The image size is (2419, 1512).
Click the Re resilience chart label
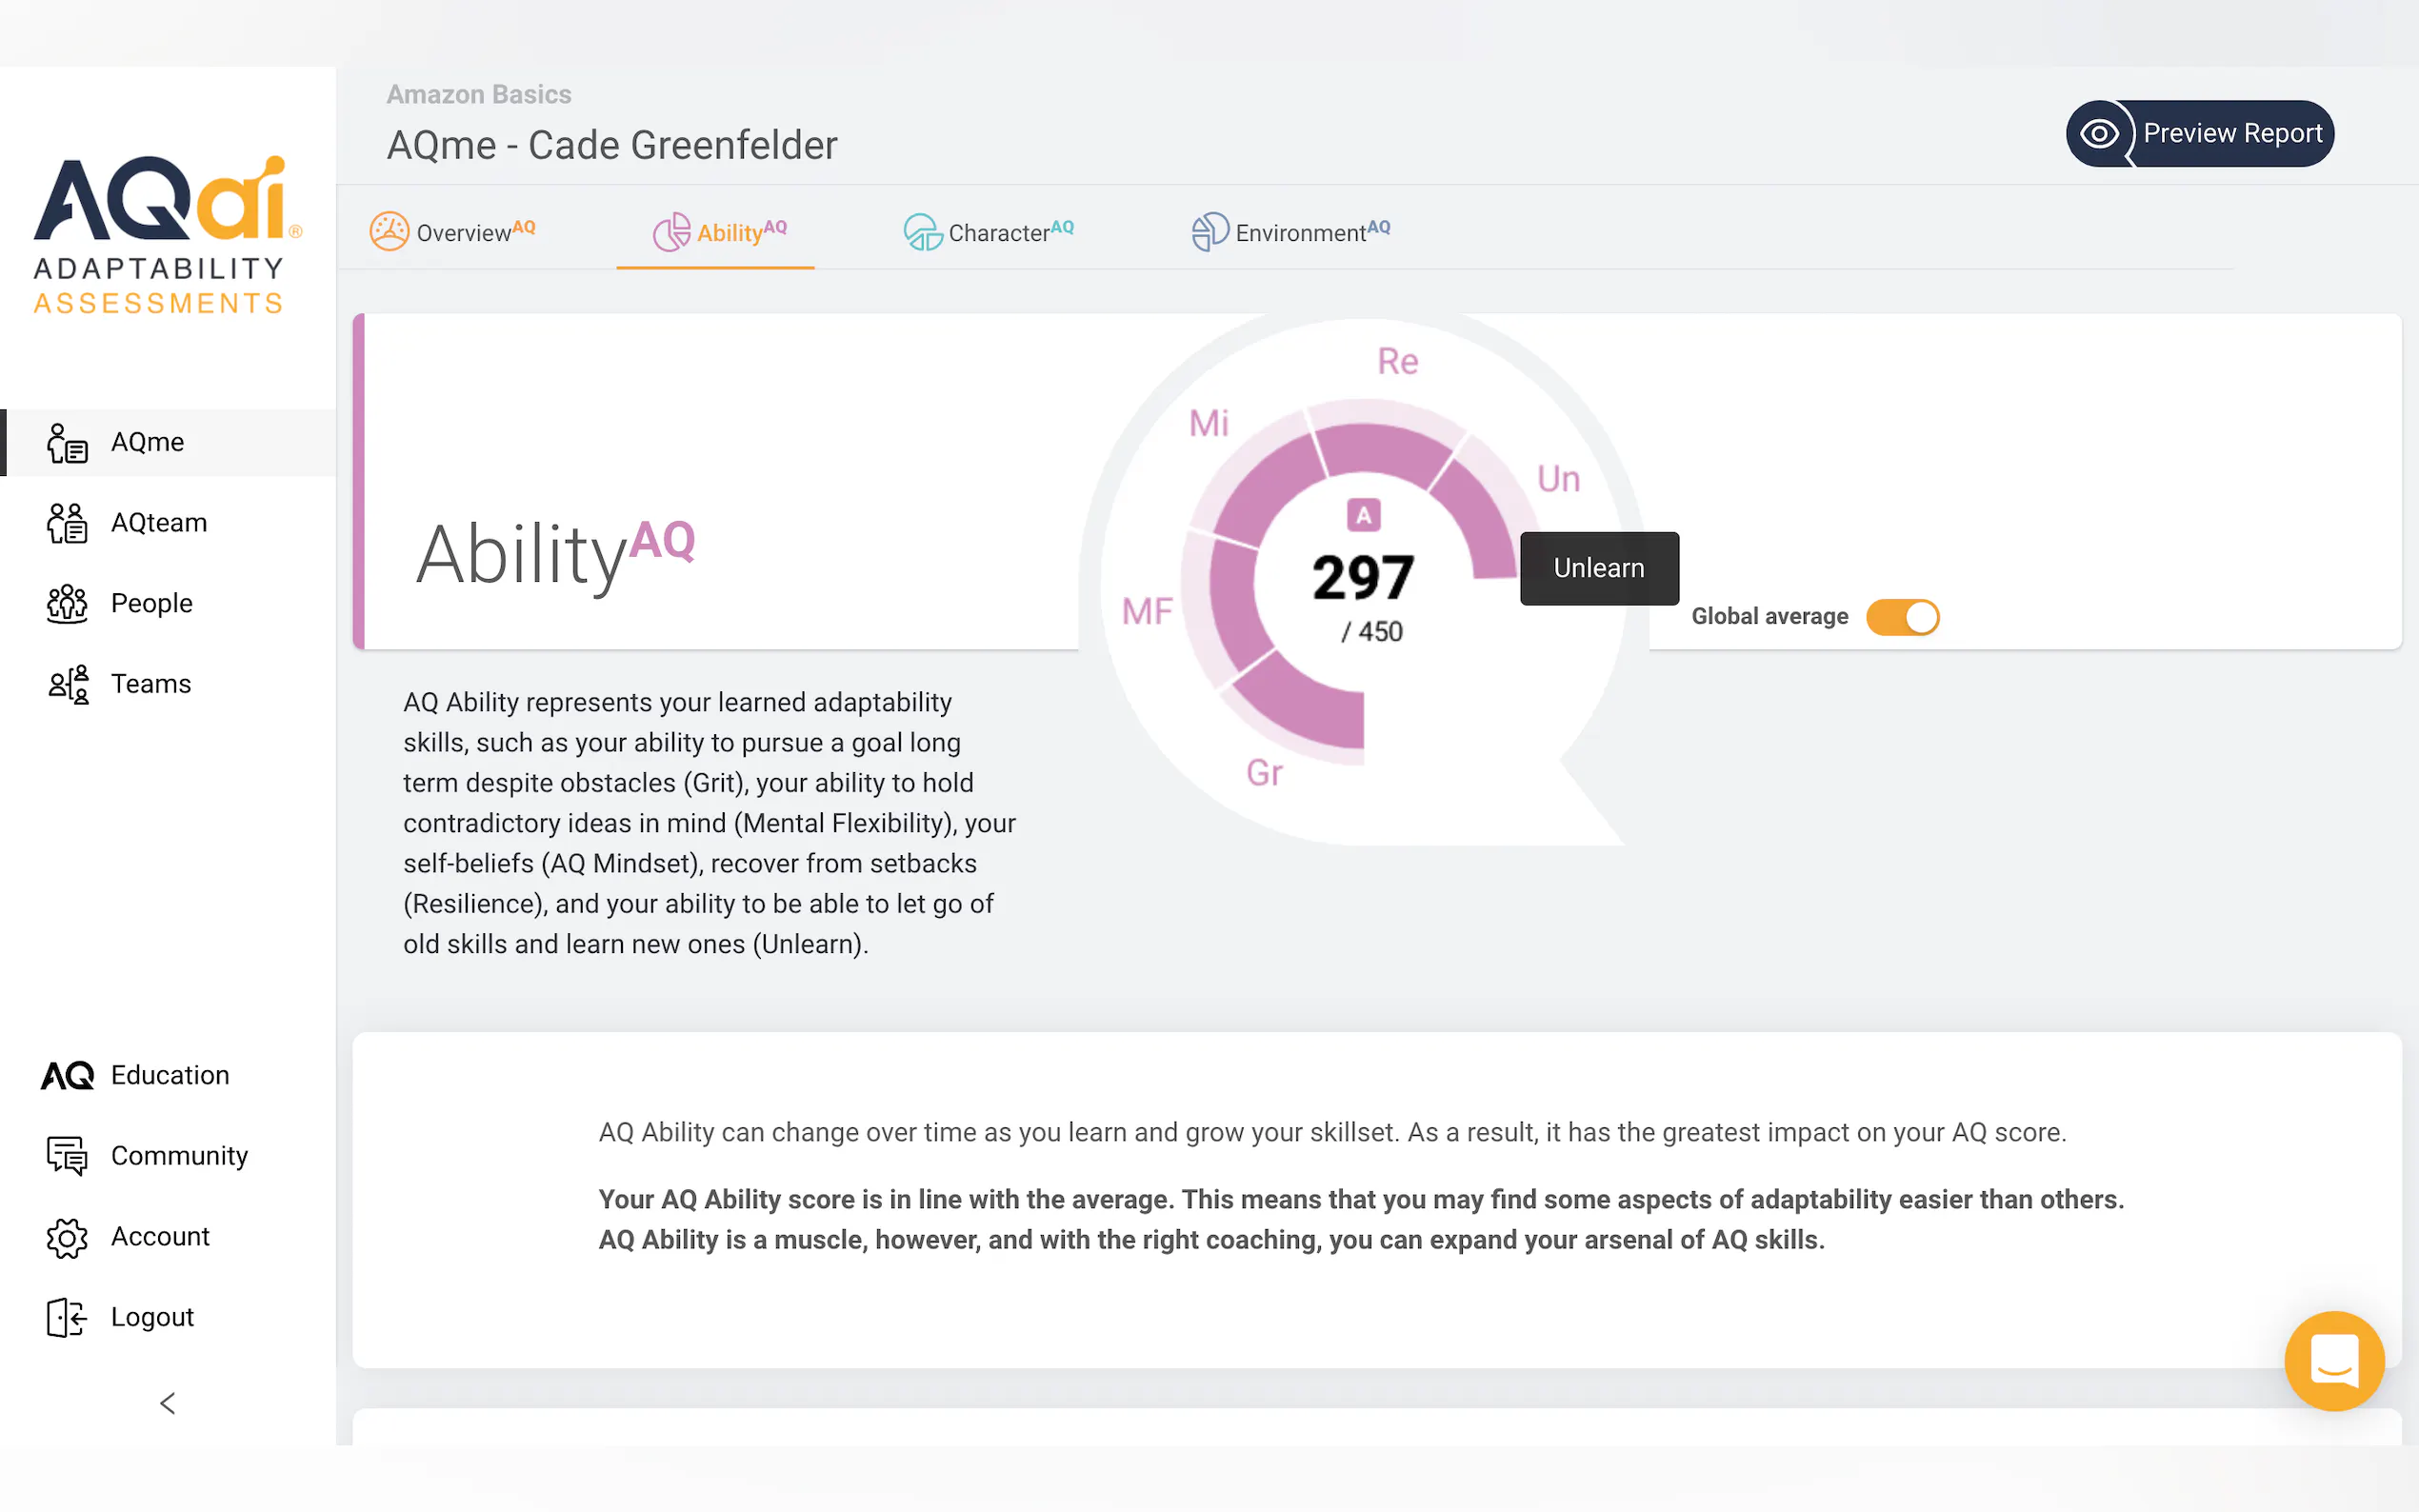pyautogui.click(x=1397, y=361)
